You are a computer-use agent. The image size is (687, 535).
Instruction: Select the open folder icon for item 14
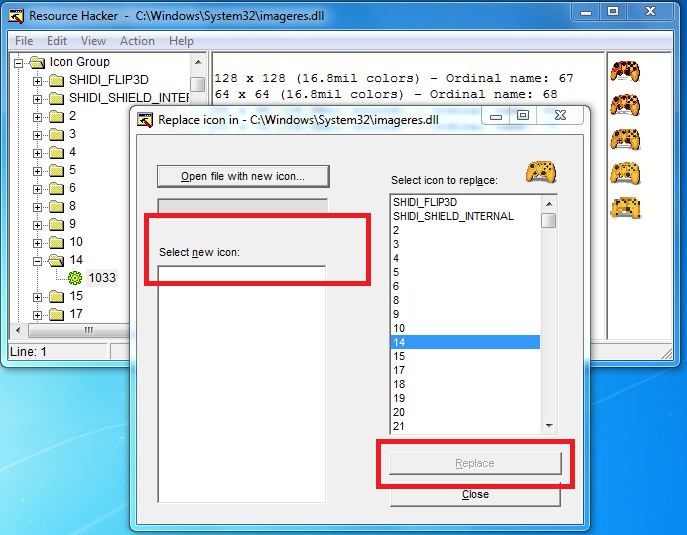point(56,260)
